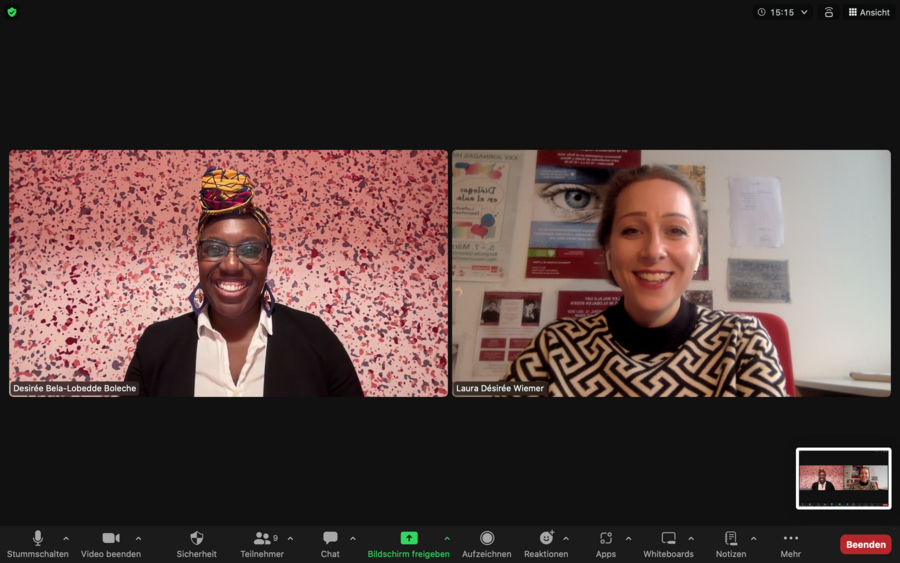Open the Ansicht view layout menu
The height and width of the screenshot is (563, 900).
pos(869,12)
